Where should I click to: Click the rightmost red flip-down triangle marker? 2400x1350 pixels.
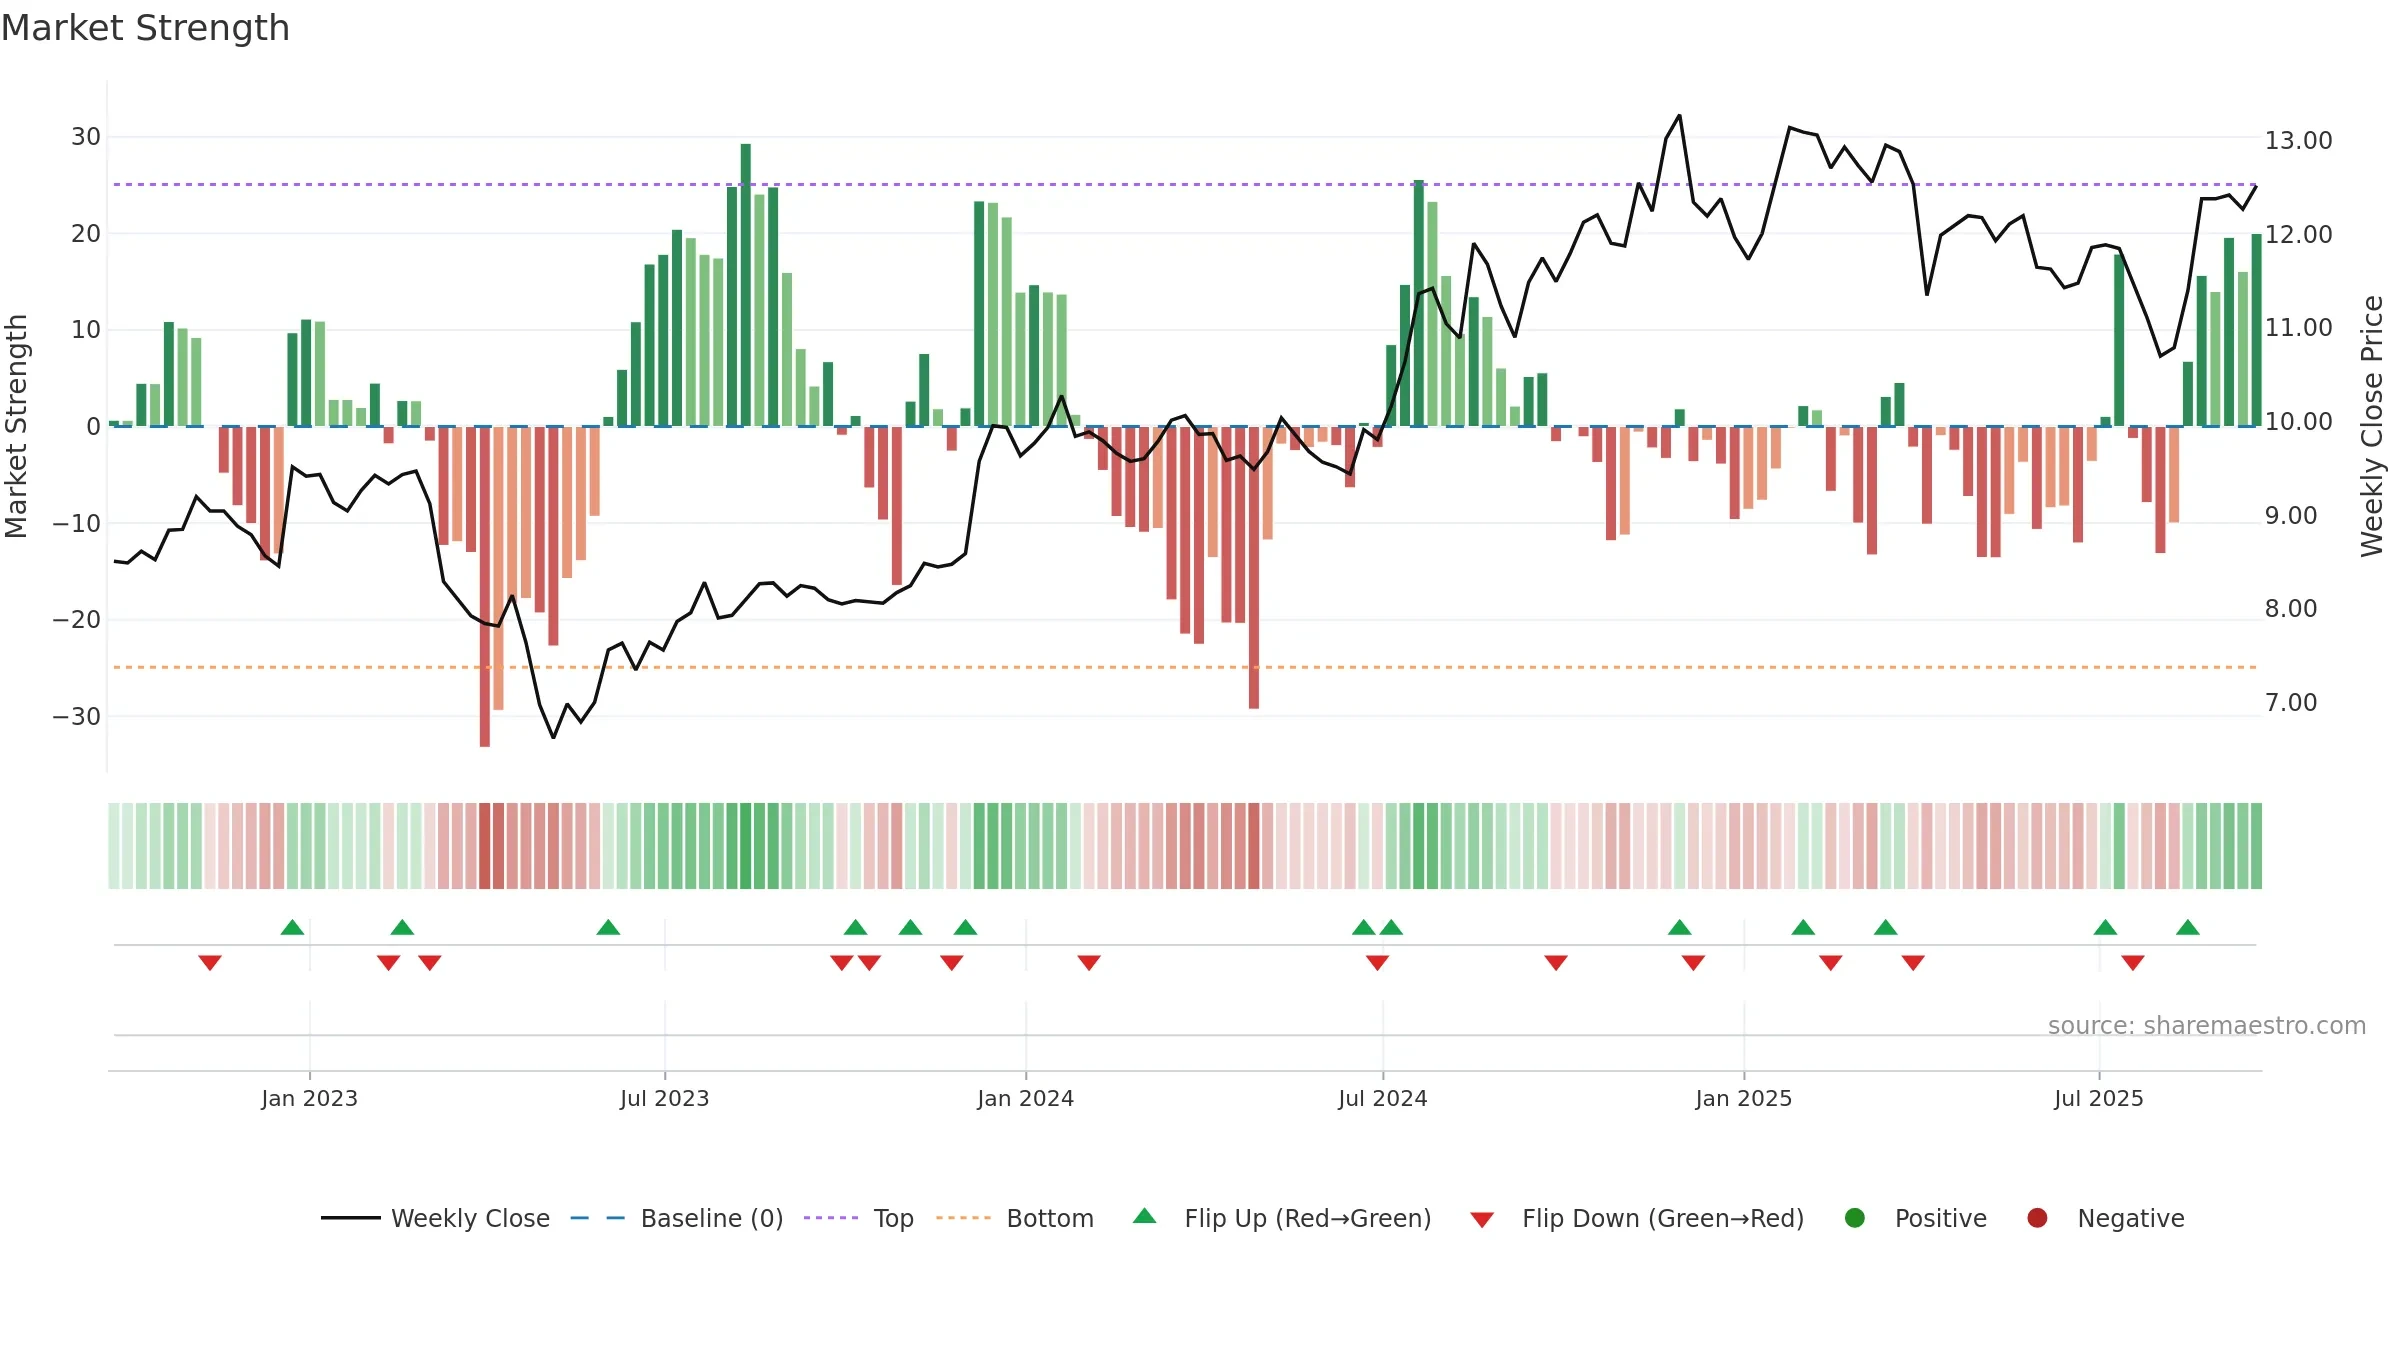click(x=2133, y=963)
